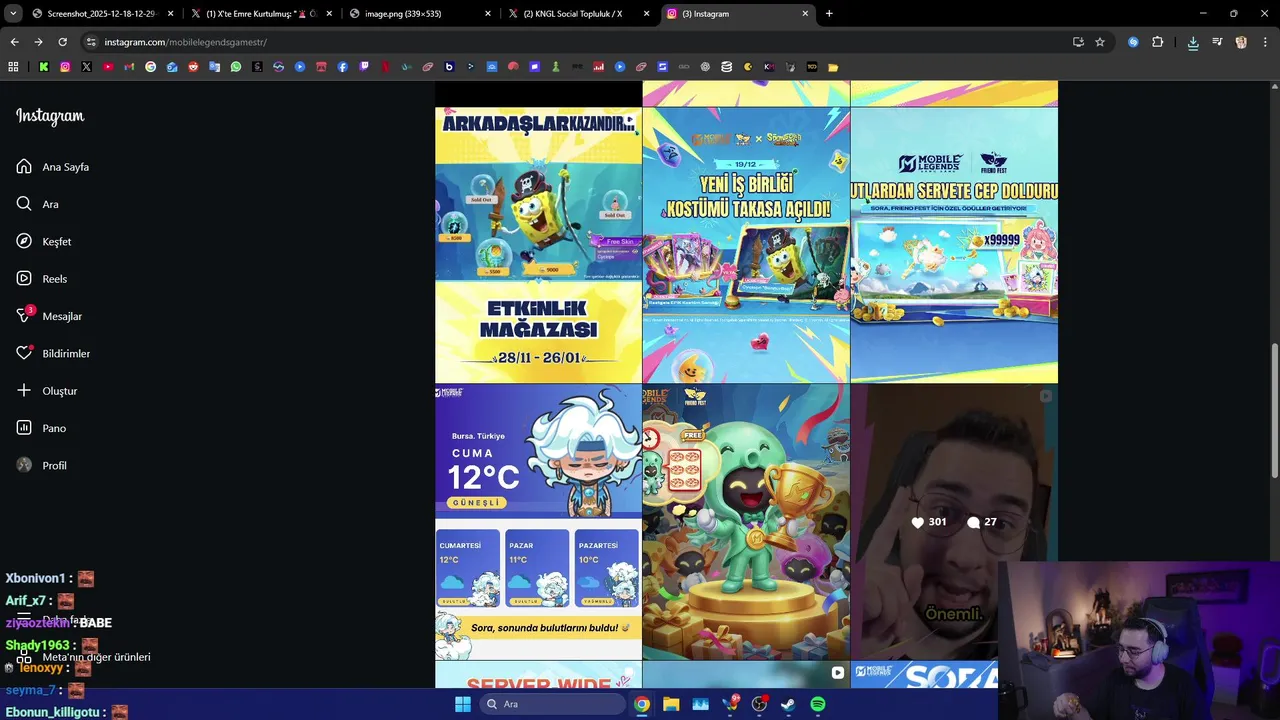Click taskbar Ara search box

pyautogui.click(x=551, y=704)
